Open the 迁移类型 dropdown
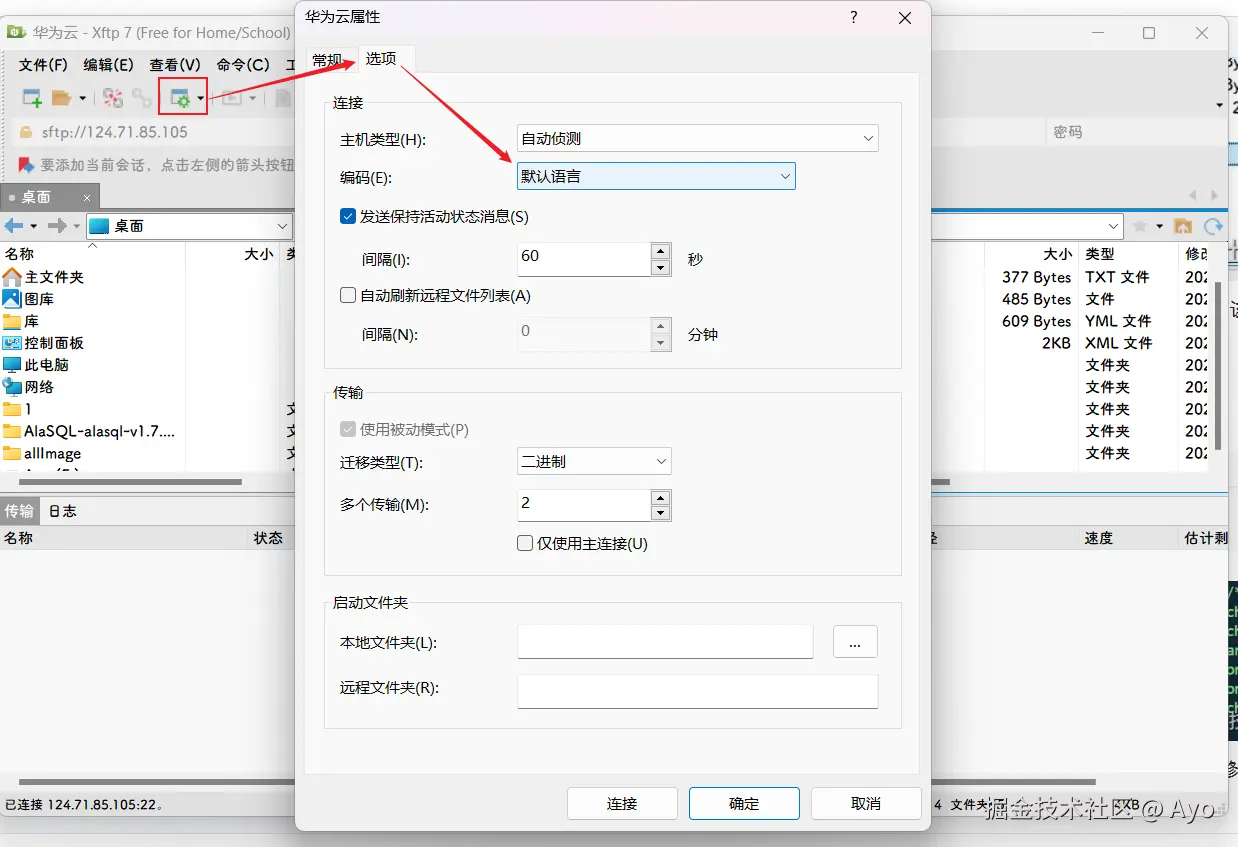 (x=660, y=461)
